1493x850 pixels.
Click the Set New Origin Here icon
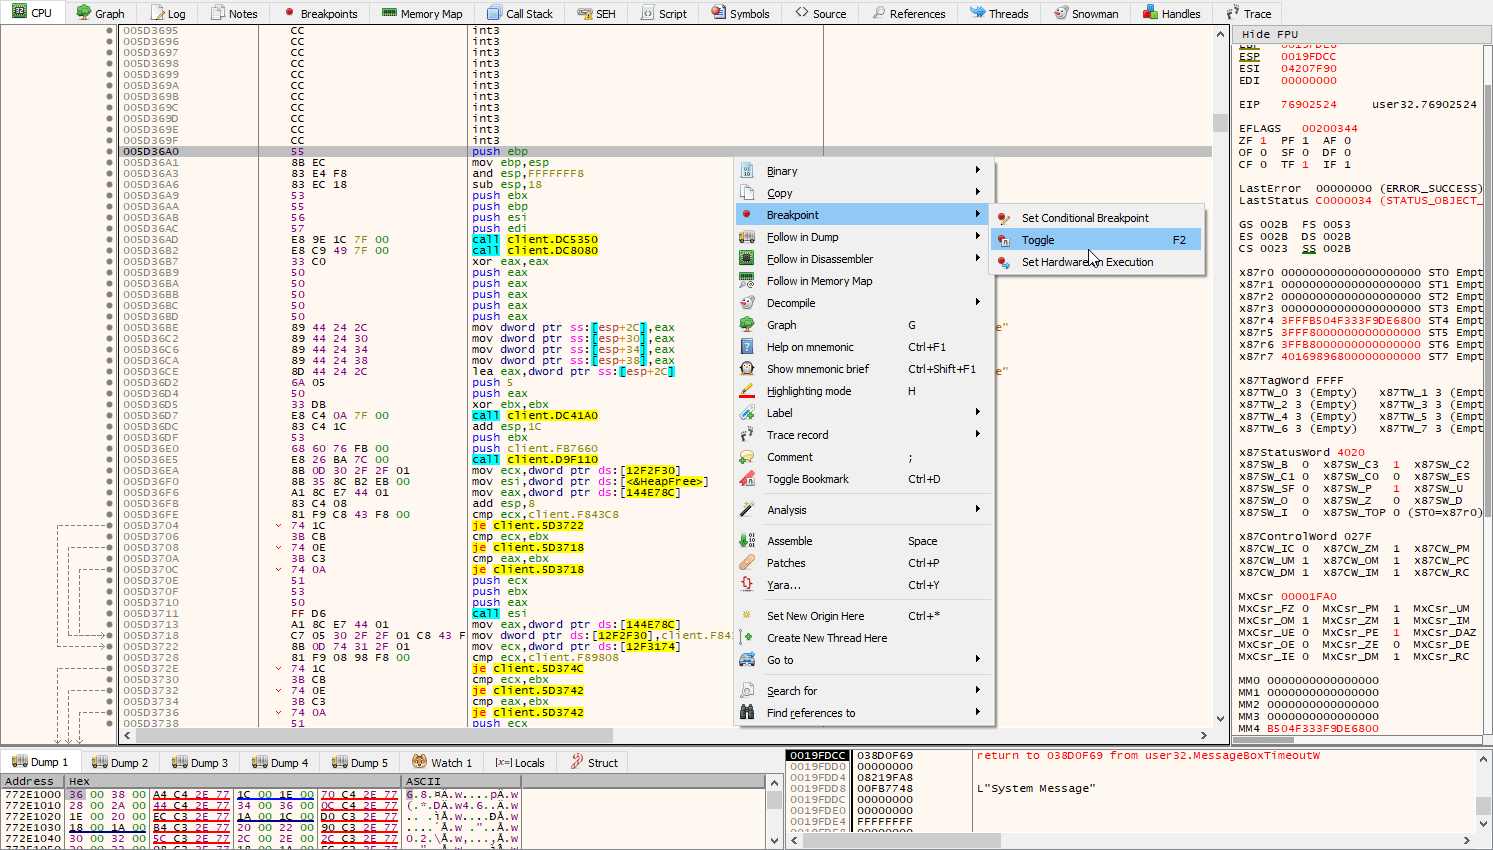coord(747,616)
